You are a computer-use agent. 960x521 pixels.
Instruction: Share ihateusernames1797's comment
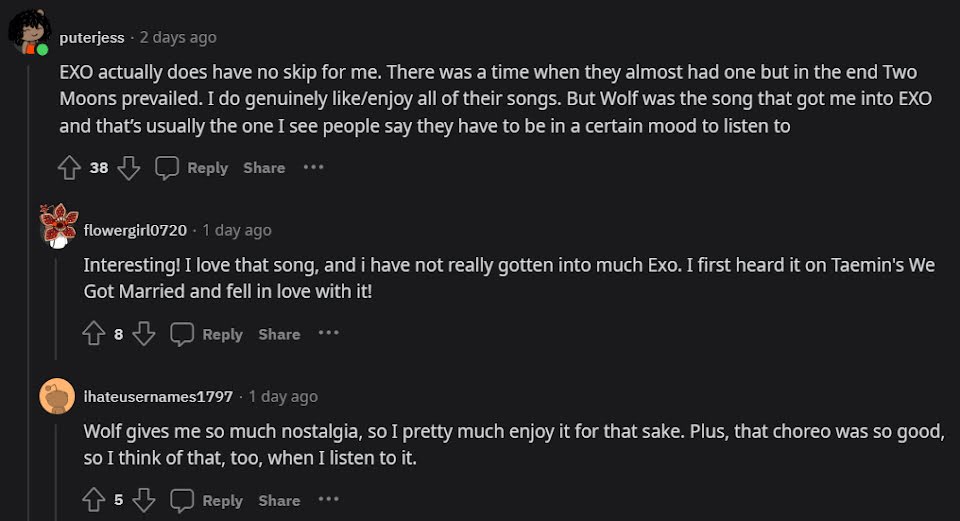[x=279, y=500]
